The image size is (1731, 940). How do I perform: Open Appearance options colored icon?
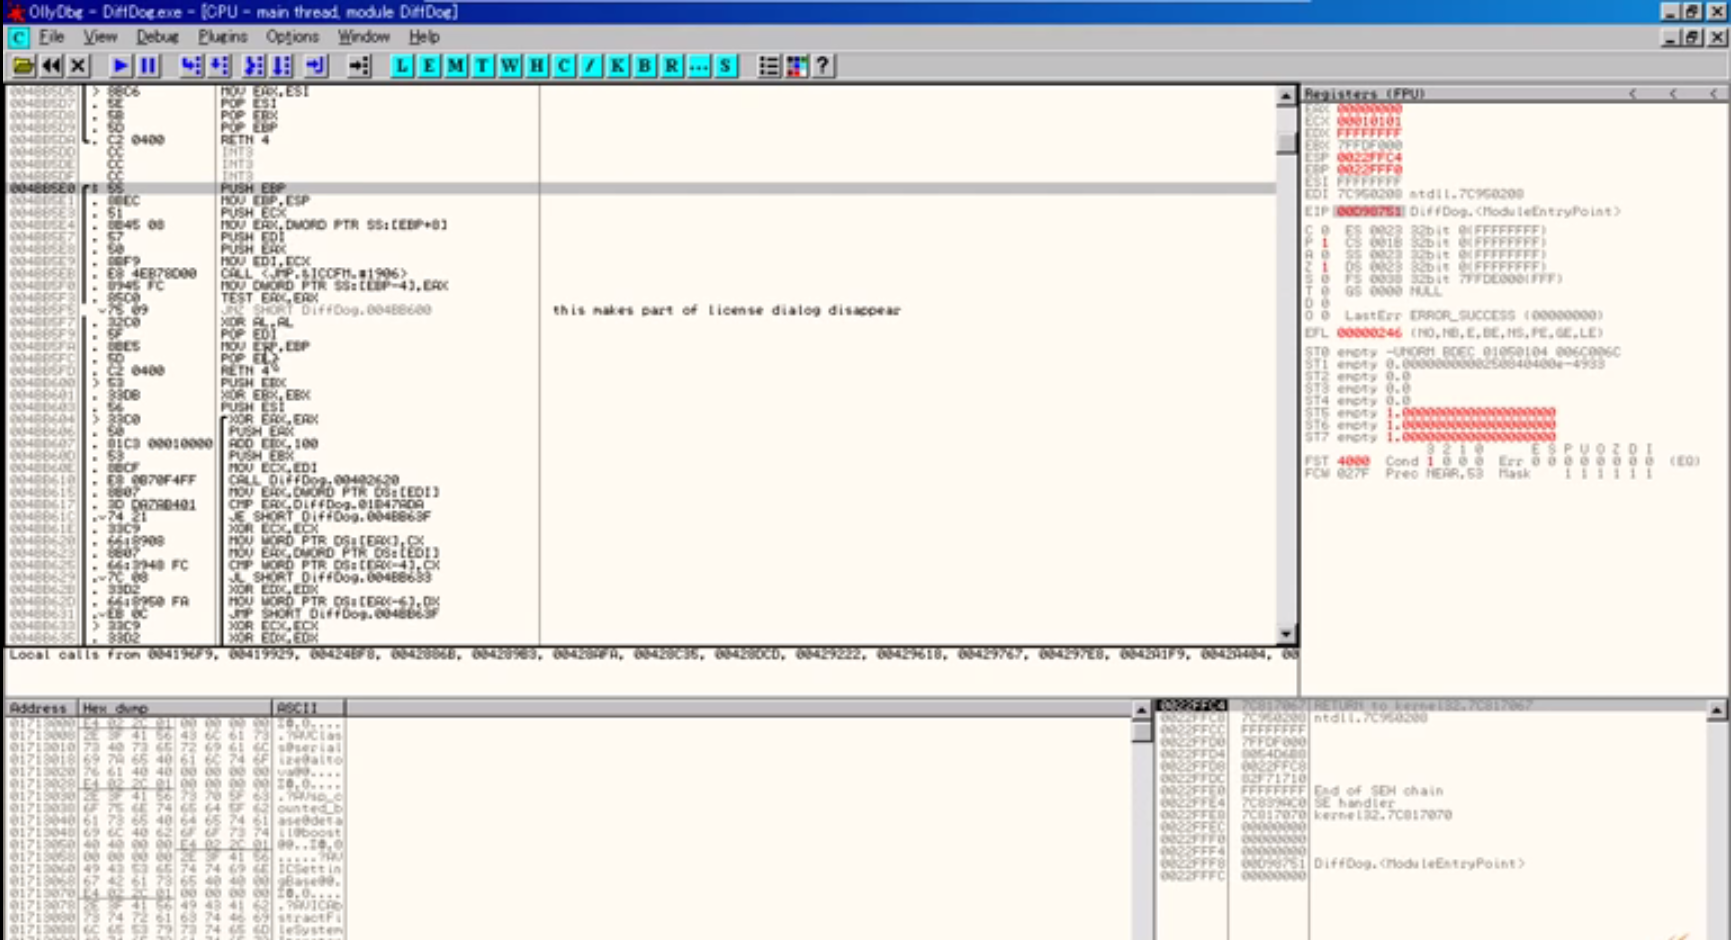796,66
